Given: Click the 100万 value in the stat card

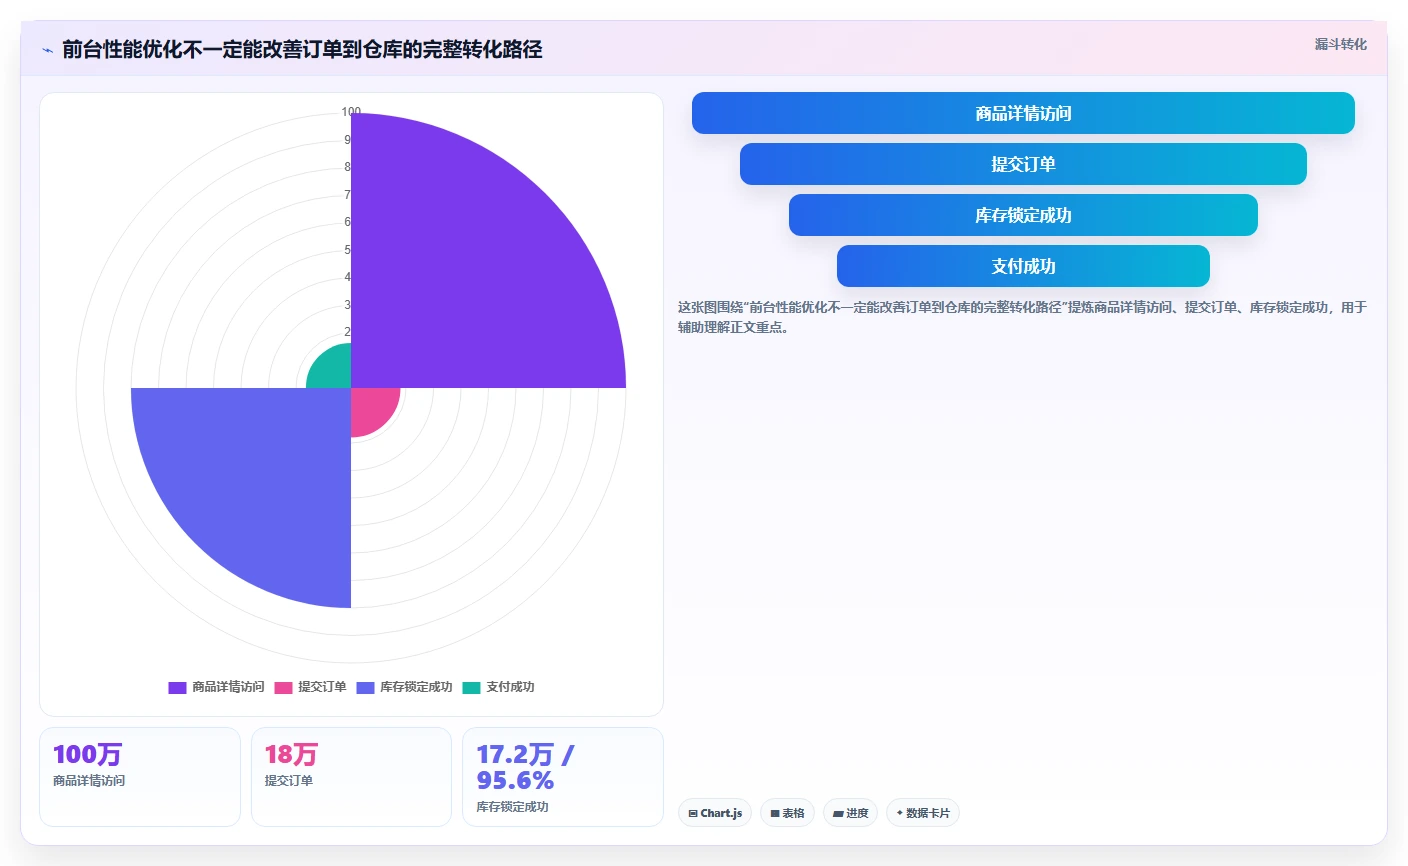Looking at the screenshot, I should [88, 754].
